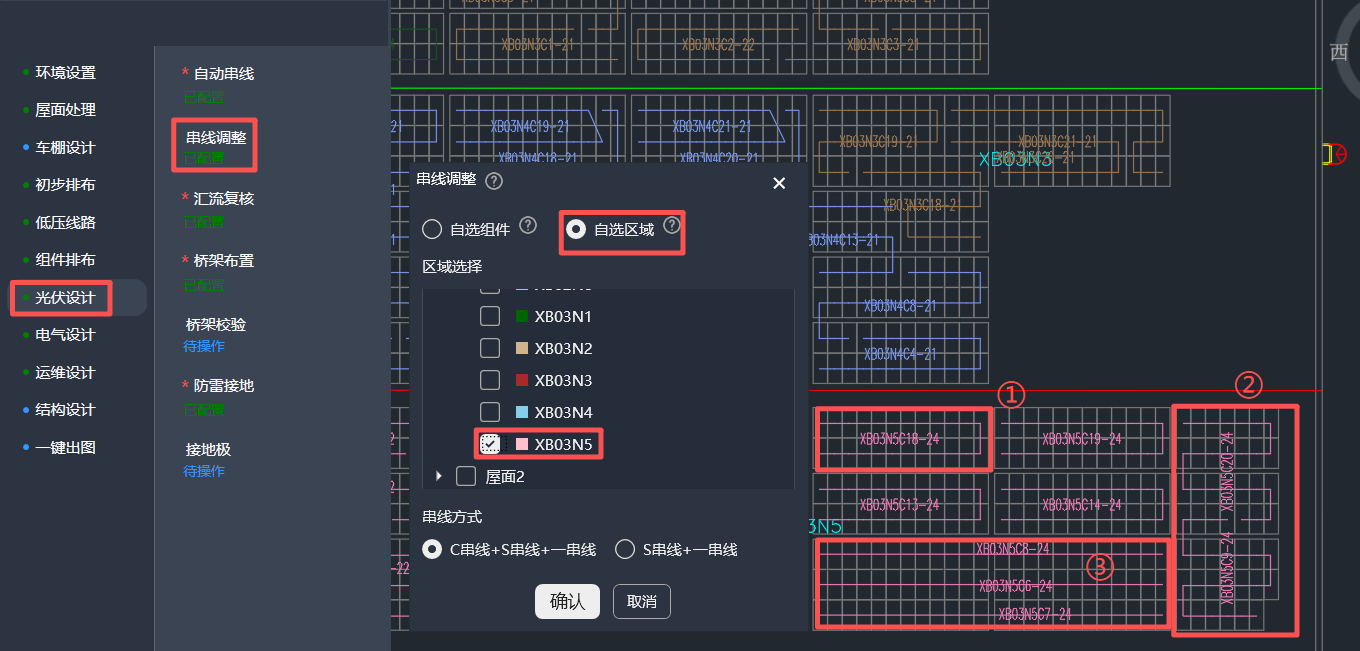Select the 自选区域 radio option
The image size is (1360, 651).
point(576,229)
